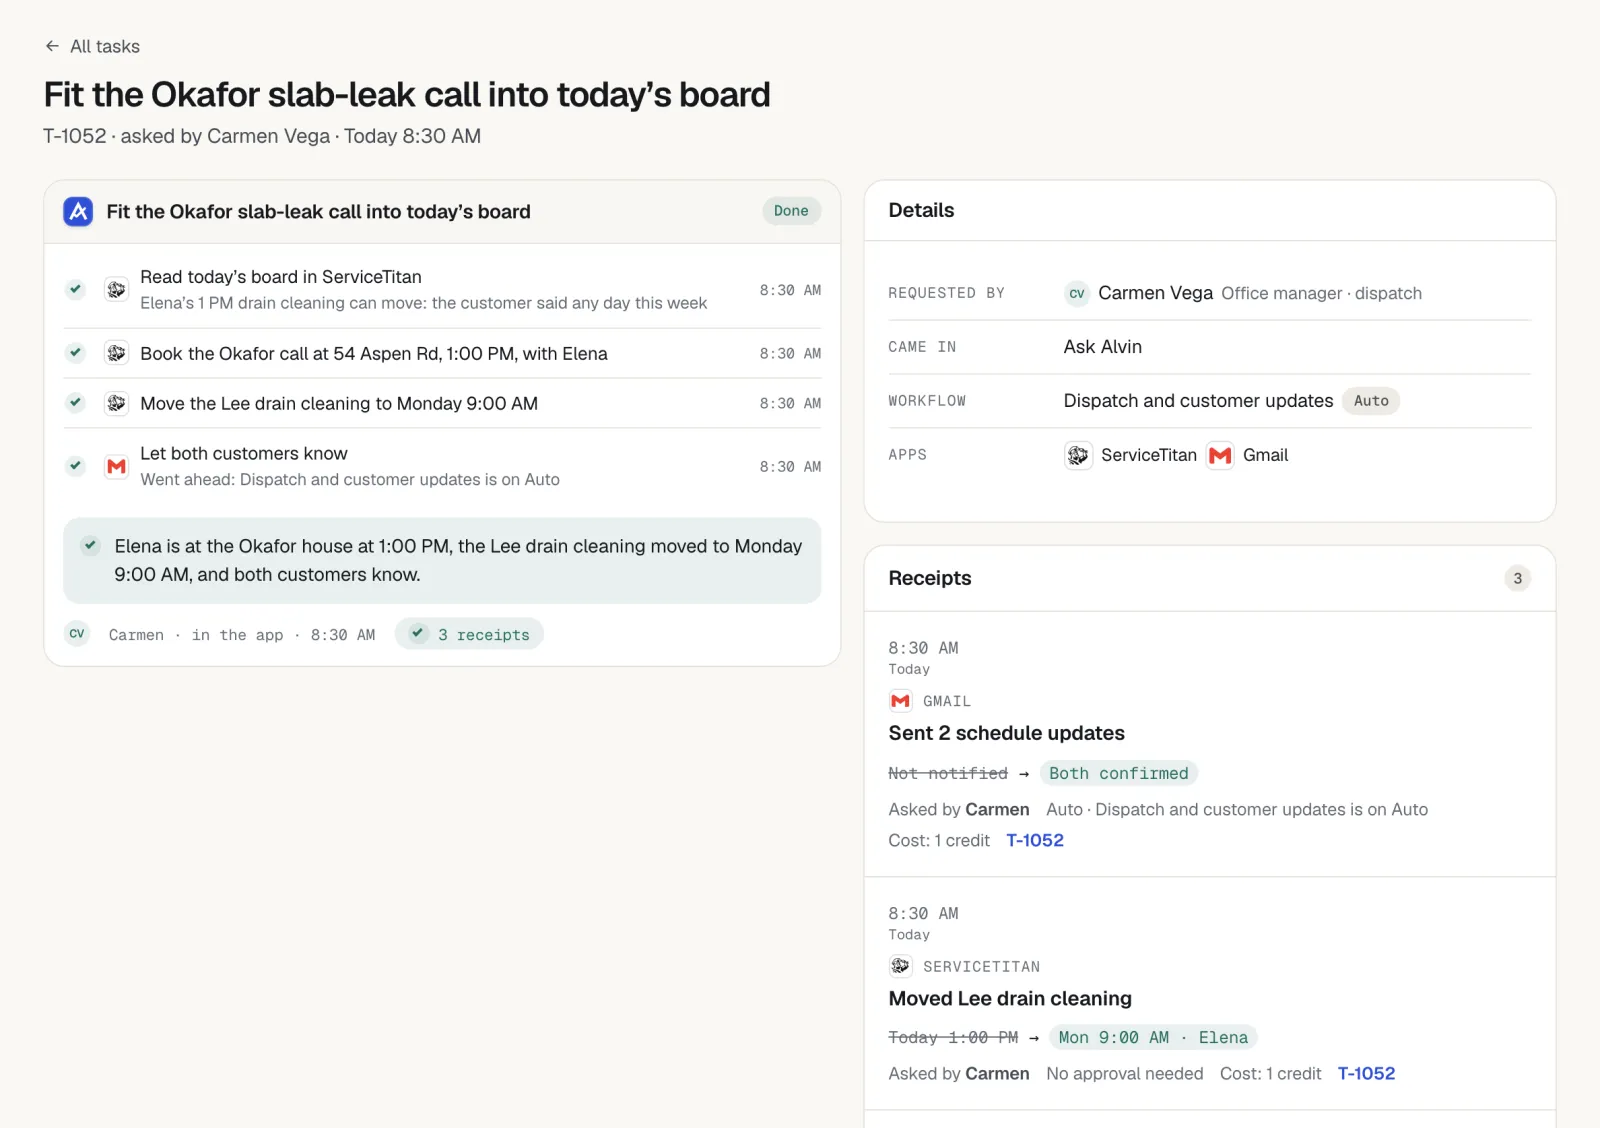This screenshot has width=1600, height=1128.
Task: Click the ServiceTitan icon in the Apps row
Action: [1078, 455]
